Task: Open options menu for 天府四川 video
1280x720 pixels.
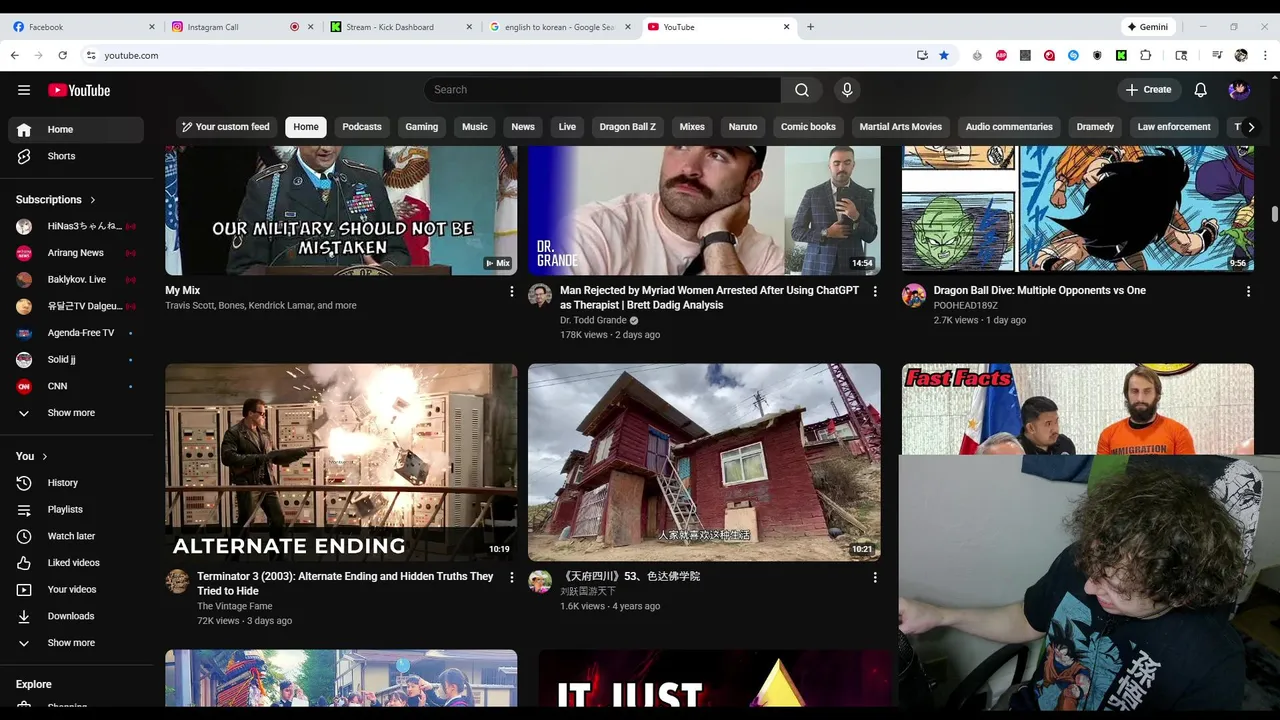Action: [x=875, y=577]
